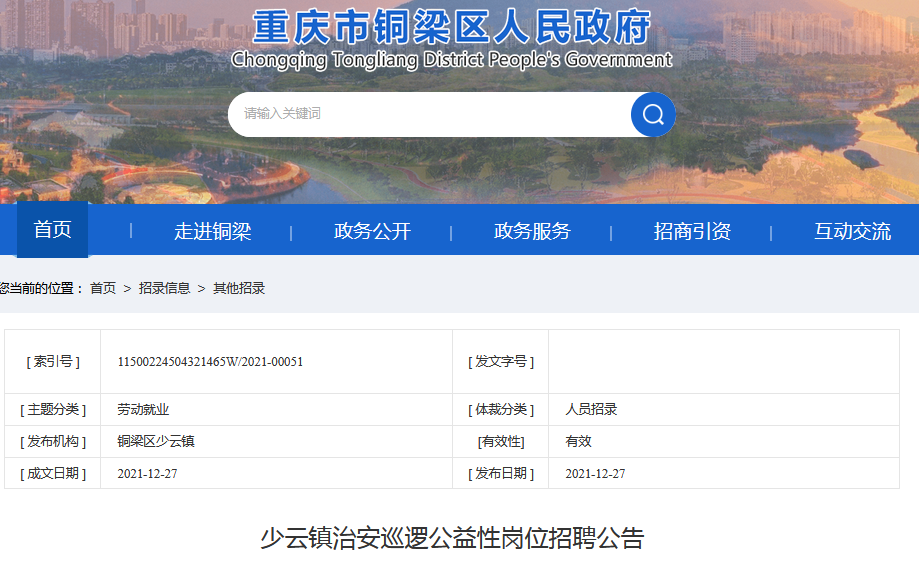Select the 铜梁区少云镇 value cell
The height and width of the screenshot is (562, 919).
click(x=277, y=441)
